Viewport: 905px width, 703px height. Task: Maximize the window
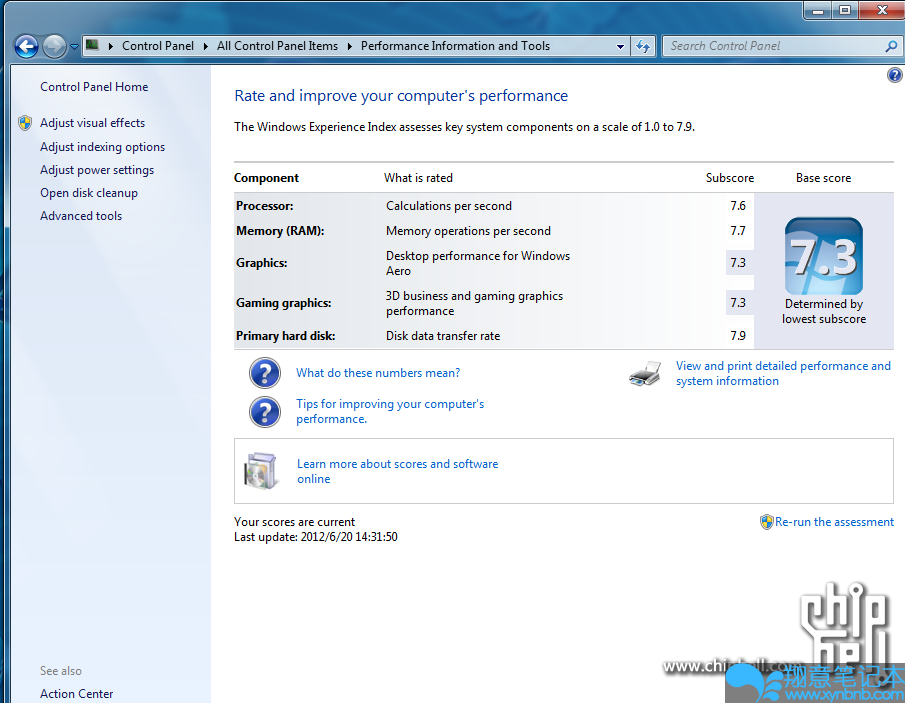[844, 10]
